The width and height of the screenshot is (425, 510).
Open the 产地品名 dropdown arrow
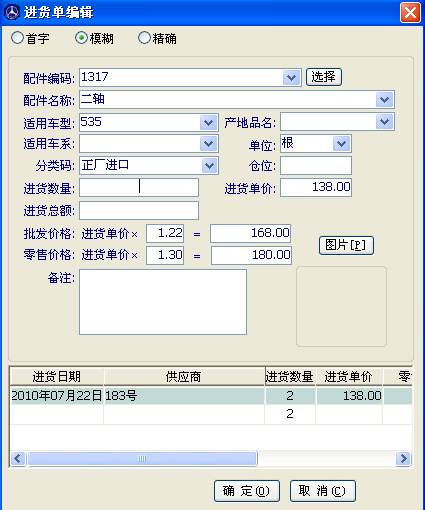[384, 121]
